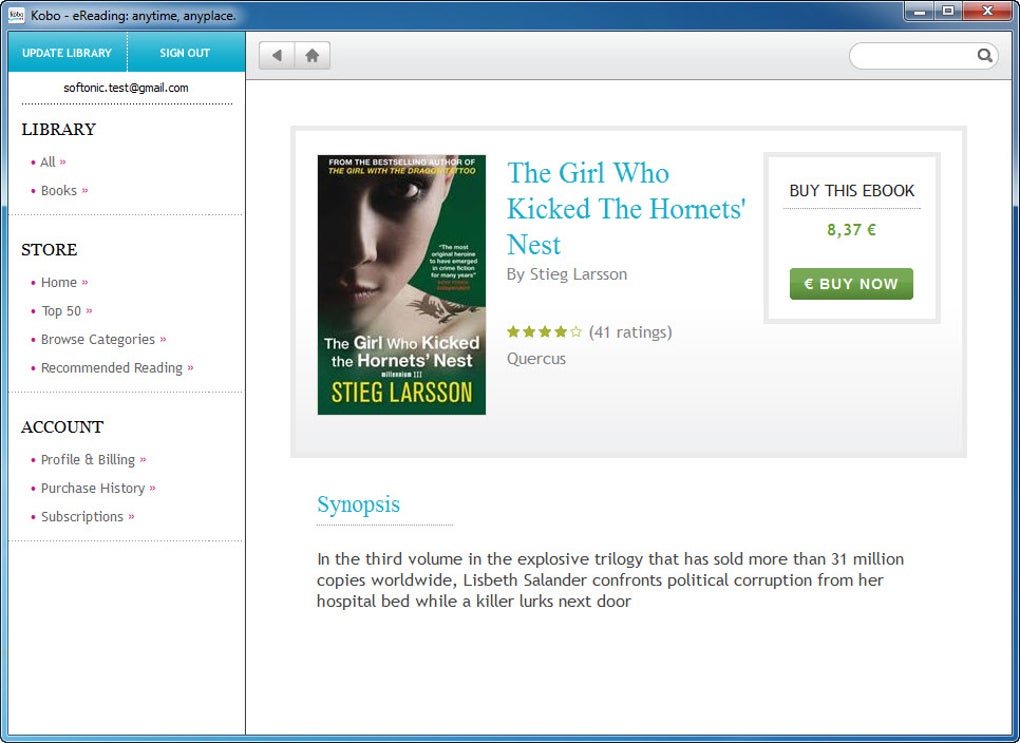Screen dimensions: 1020x743
Task: Click author name By Stieg Larsson
Action: coord(567,275)
